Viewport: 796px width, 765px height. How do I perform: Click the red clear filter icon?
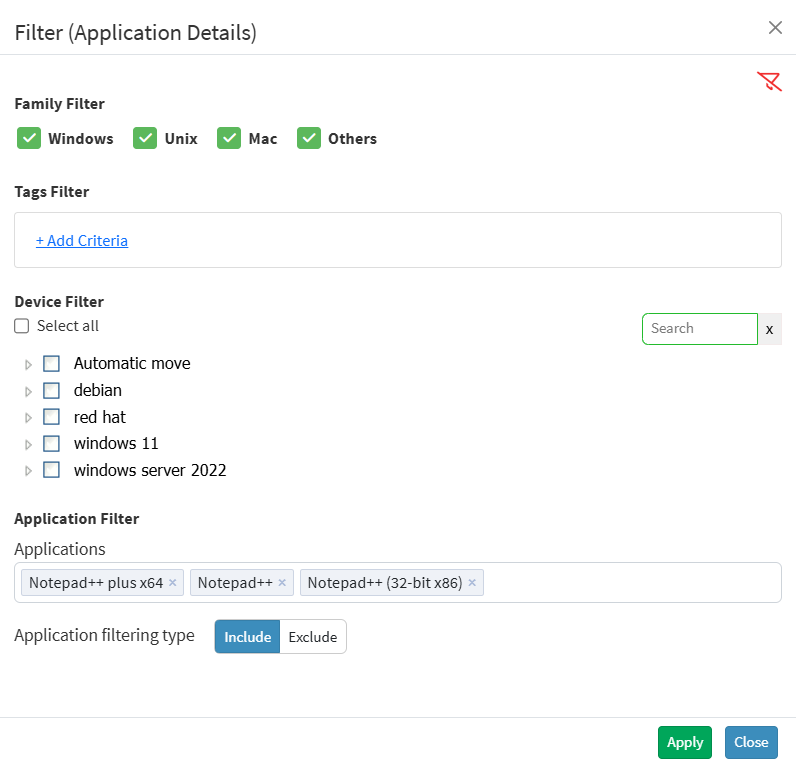coord(768,82)
